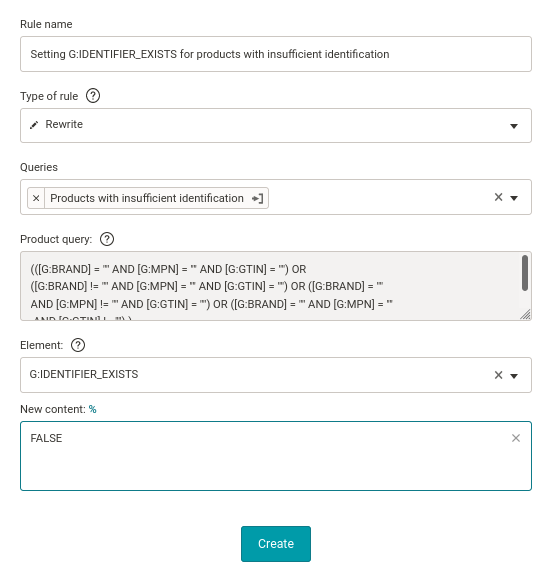The width and height of the screenshot is (553, 568).
Task: Open help for Type of rule
Action: coord(93,96)
